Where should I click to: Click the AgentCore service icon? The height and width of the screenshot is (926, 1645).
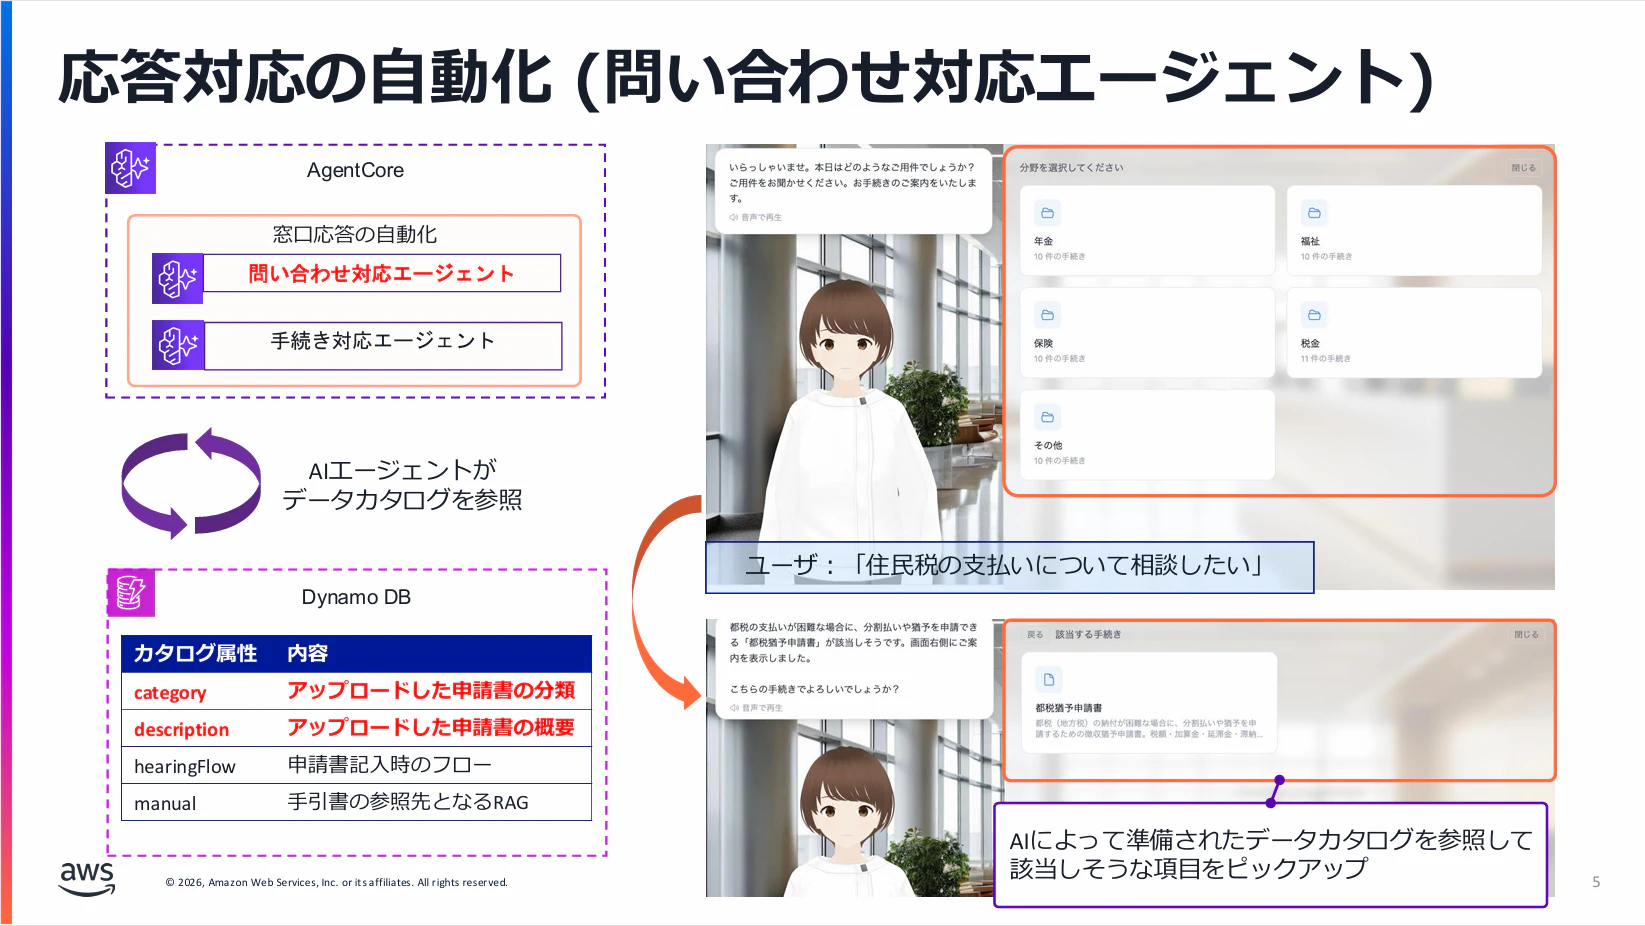[x=131, y=168]
